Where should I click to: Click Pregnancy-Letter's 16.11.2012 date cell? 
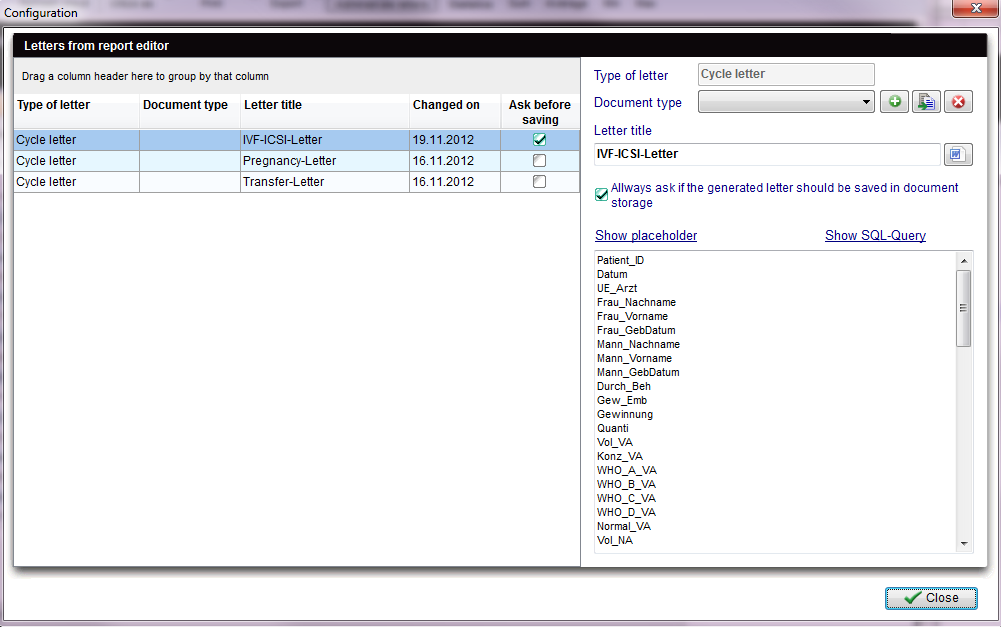pyautogui.click(x=455, y=161)
